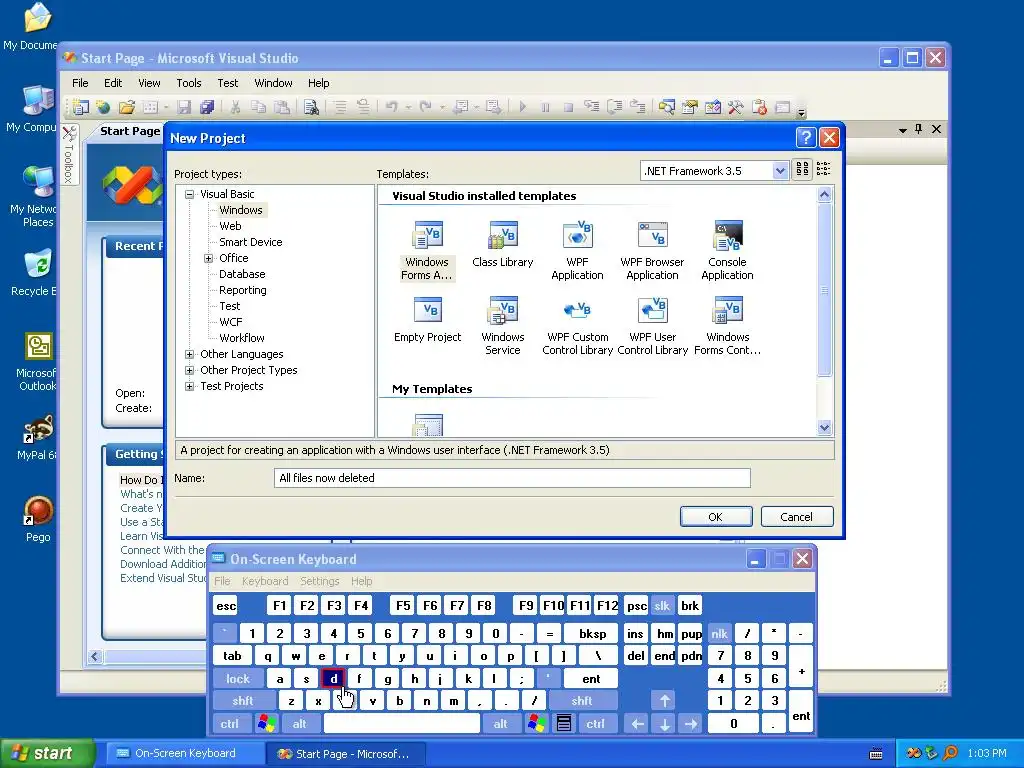
Task: Expand the Other Languages node
Action: [189, 354]
